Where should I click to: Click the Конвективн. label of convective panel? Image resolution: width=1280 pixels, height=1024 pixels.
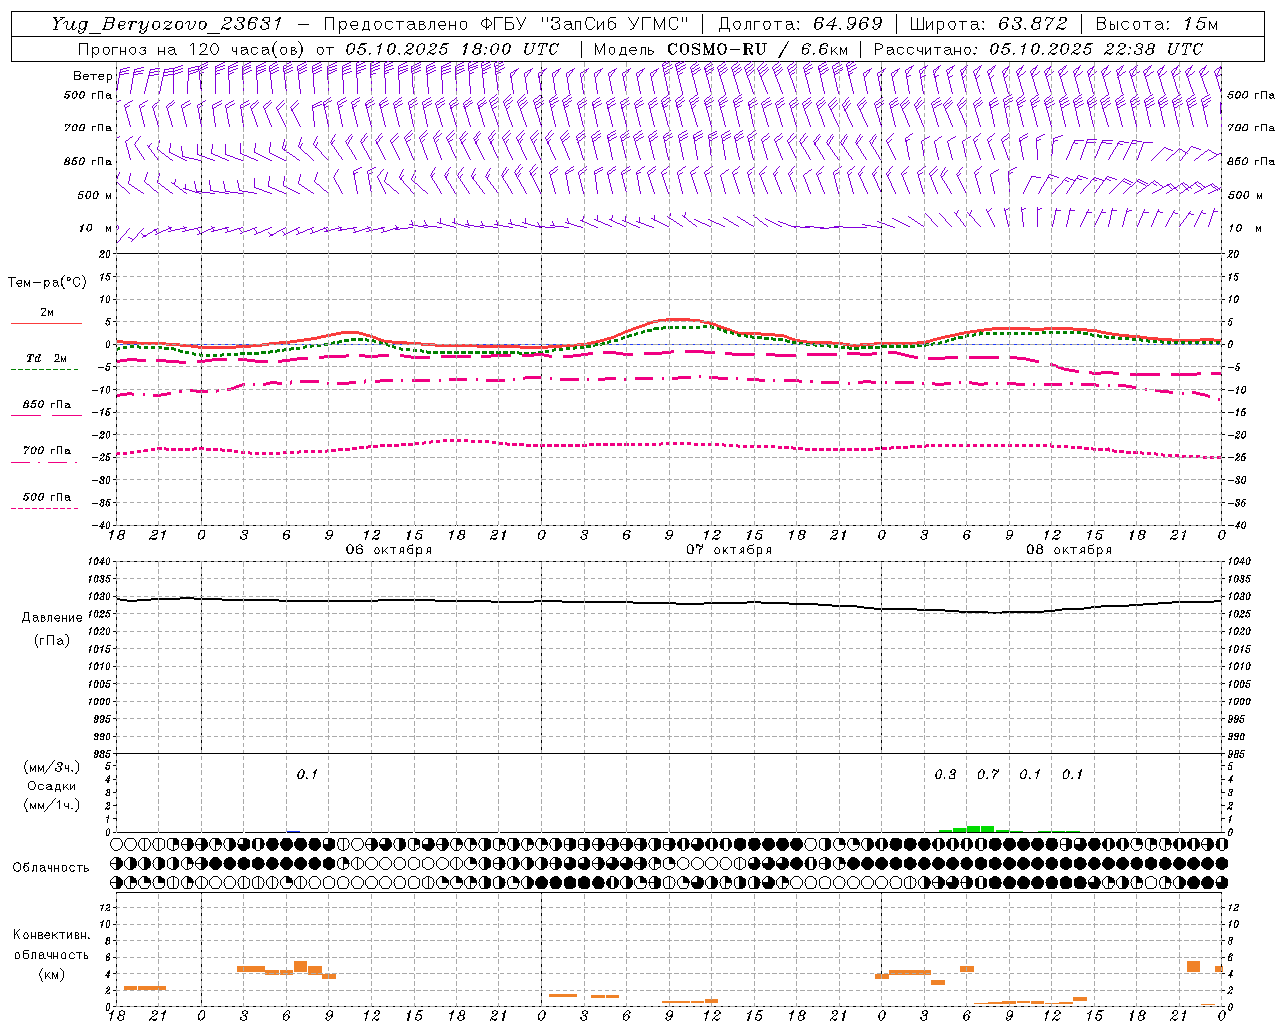click(51, 935)
